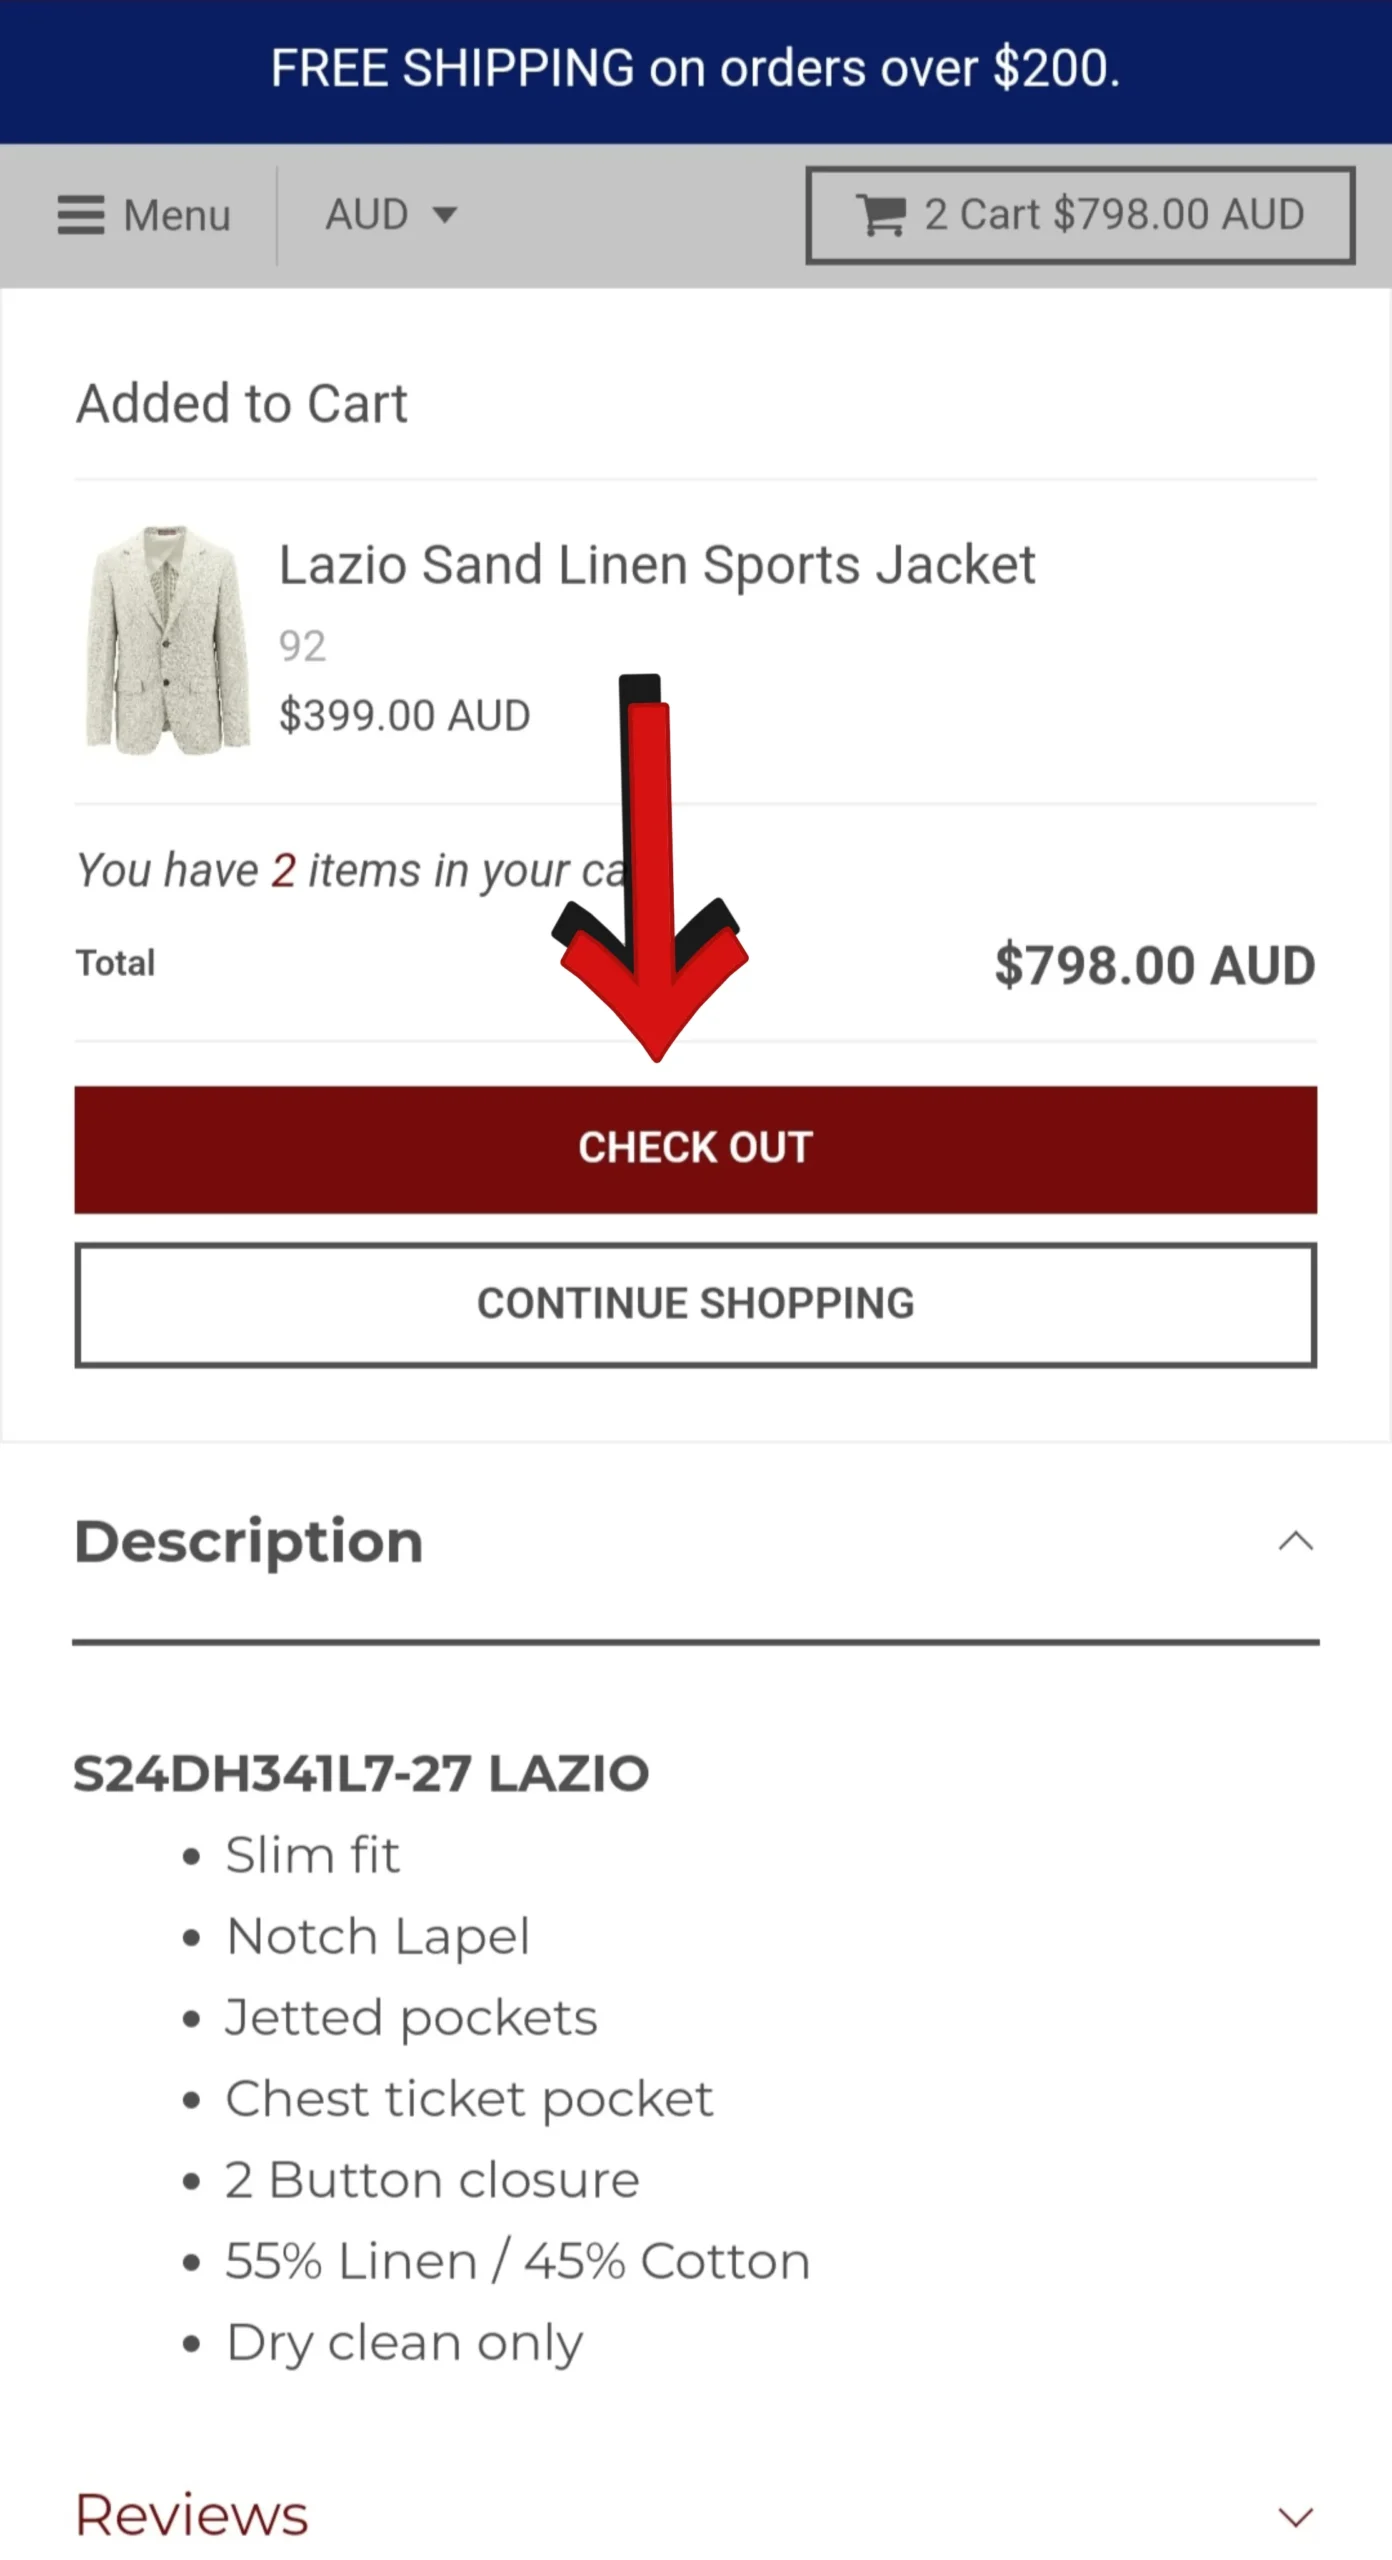Click the sand linen jacket thumbnail

(167, 640)
